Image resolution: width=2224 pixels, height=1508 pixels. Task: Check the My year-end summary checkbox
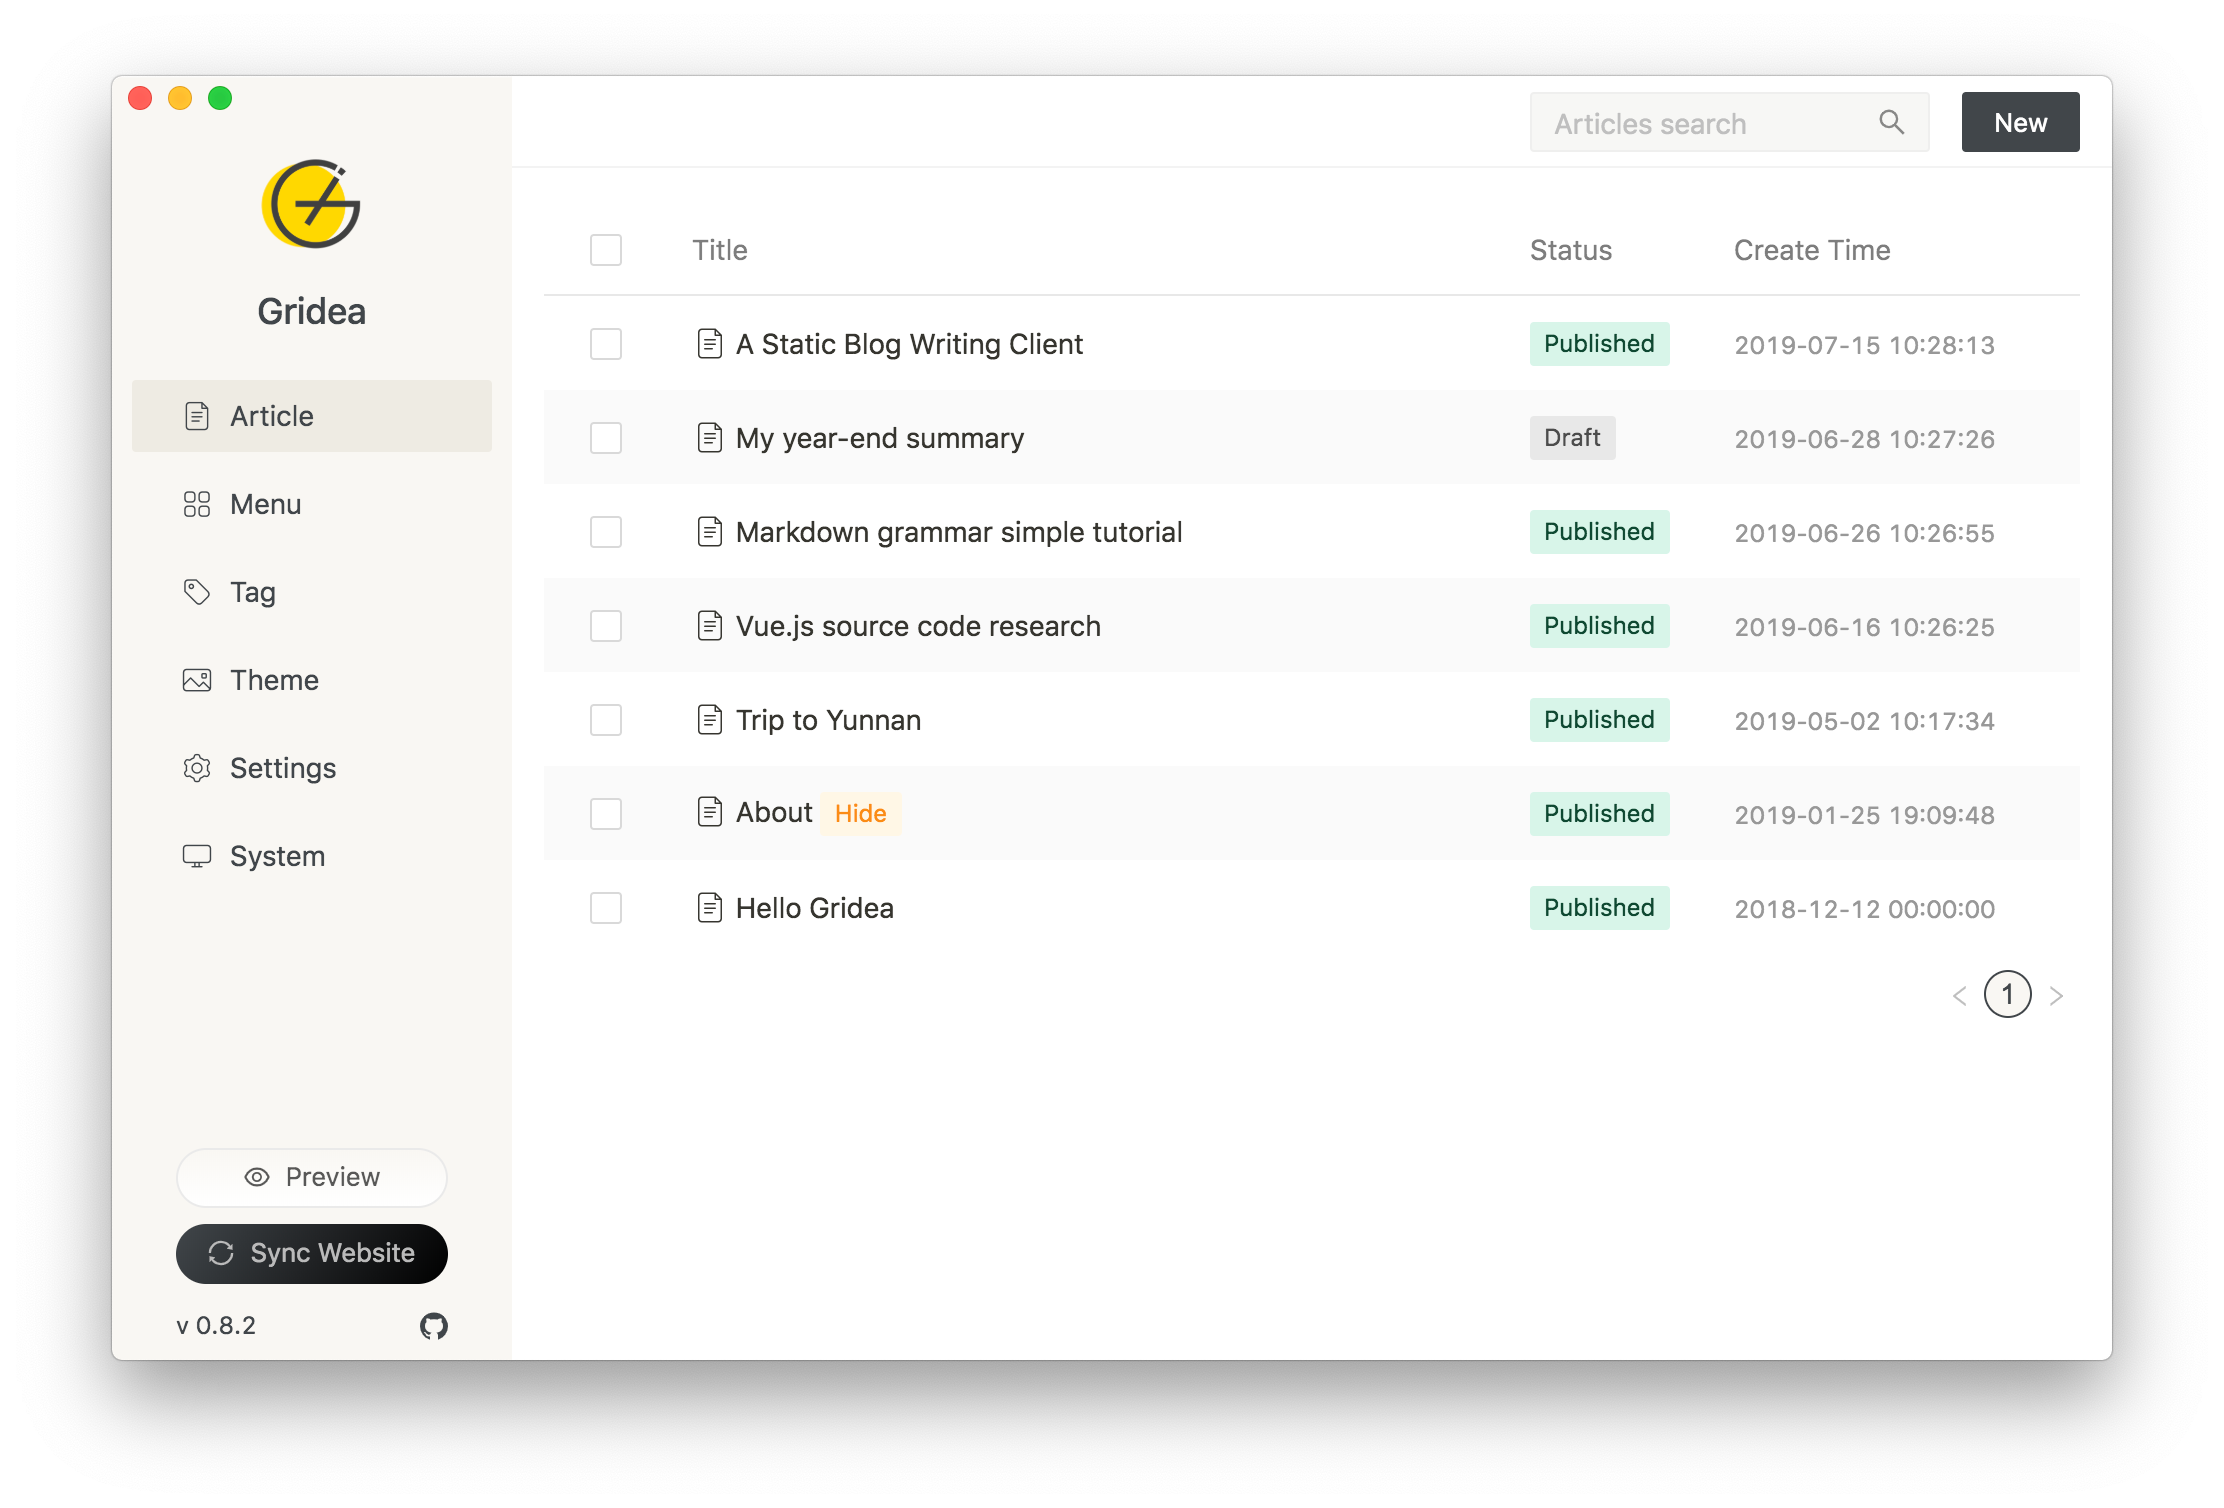(606, 438)
